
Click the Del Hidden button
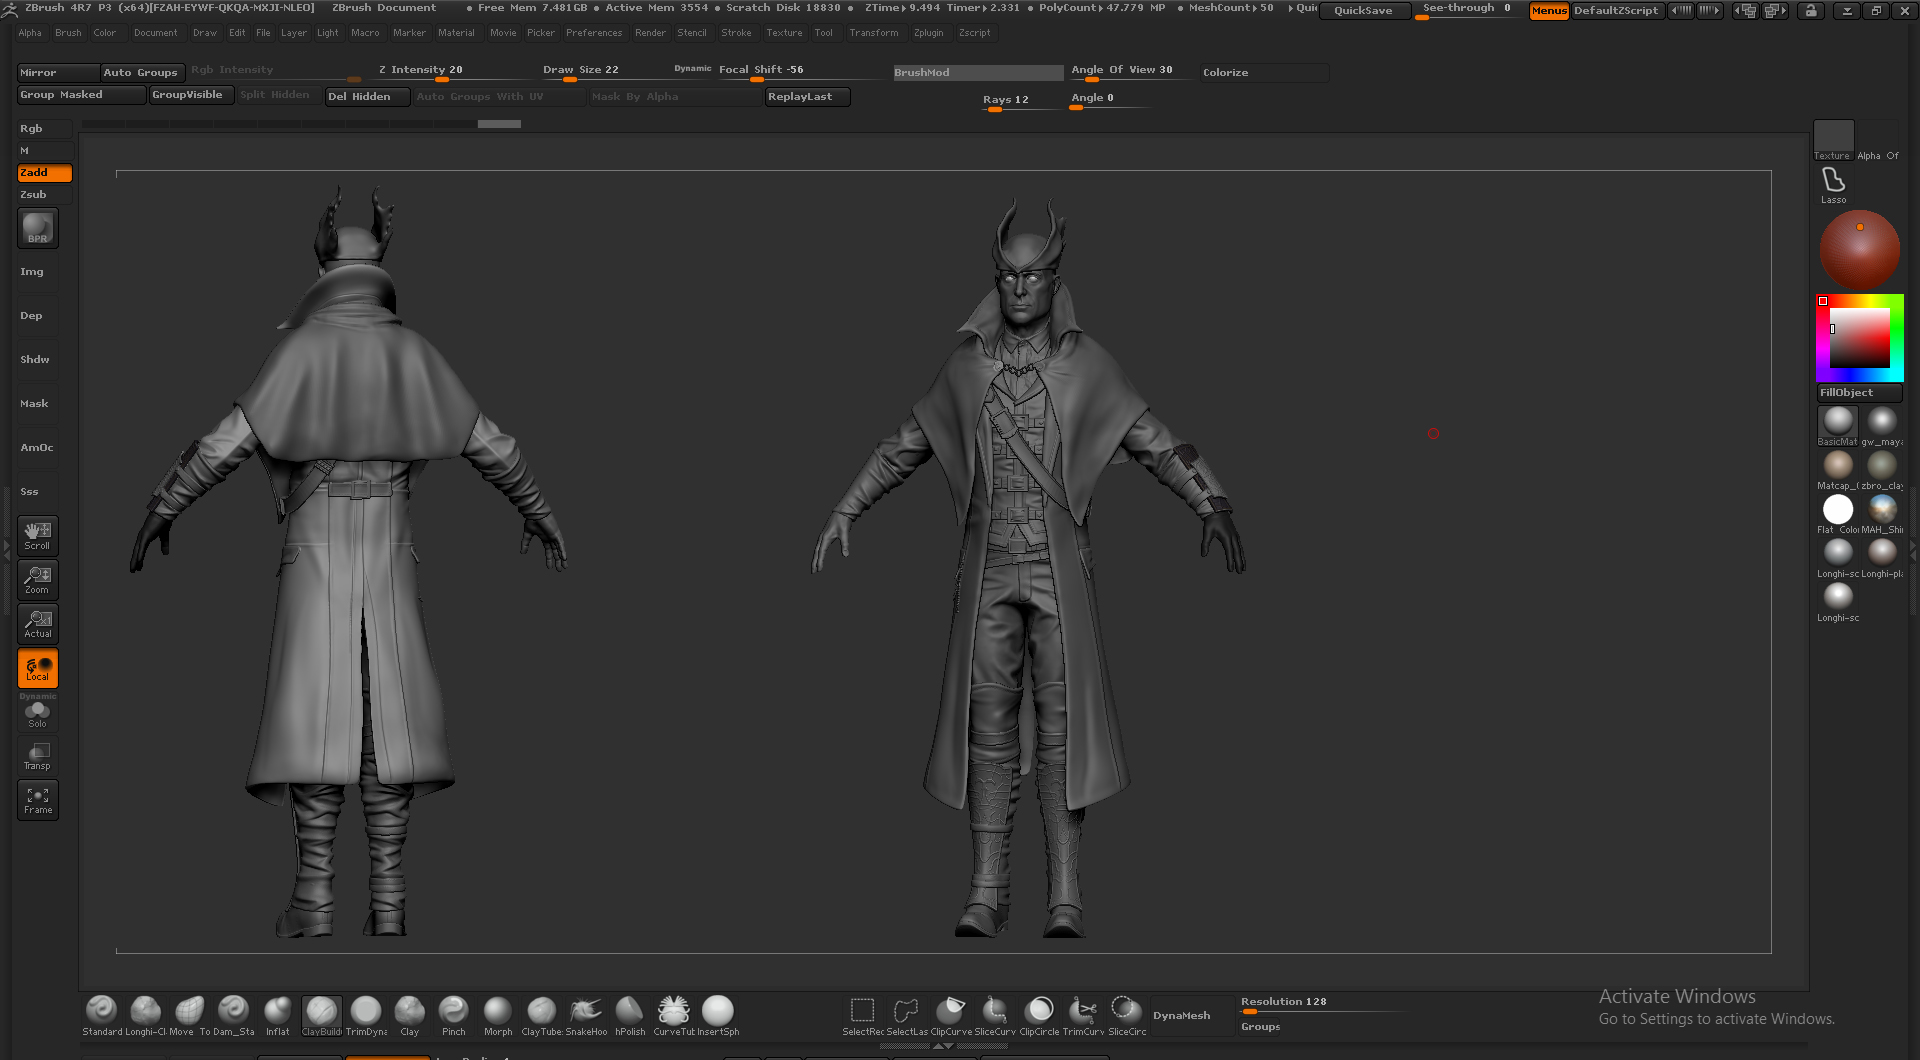click(367, 97)
